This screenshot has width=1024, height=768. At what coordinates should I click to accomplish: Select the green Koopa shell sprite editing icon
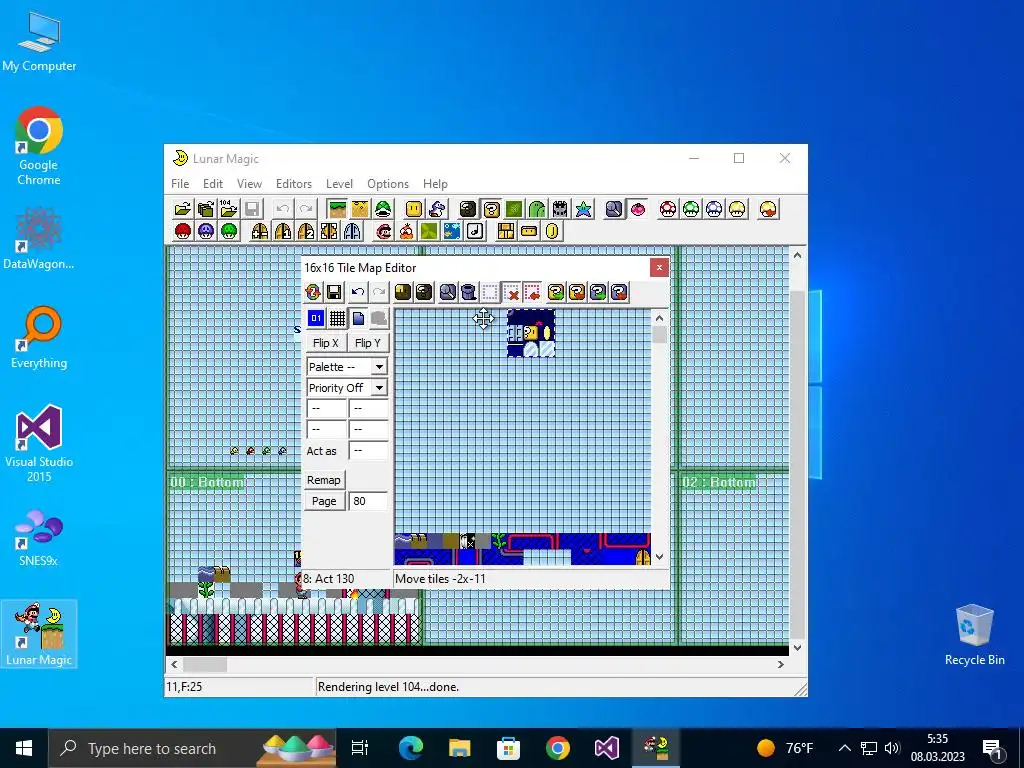383,209
